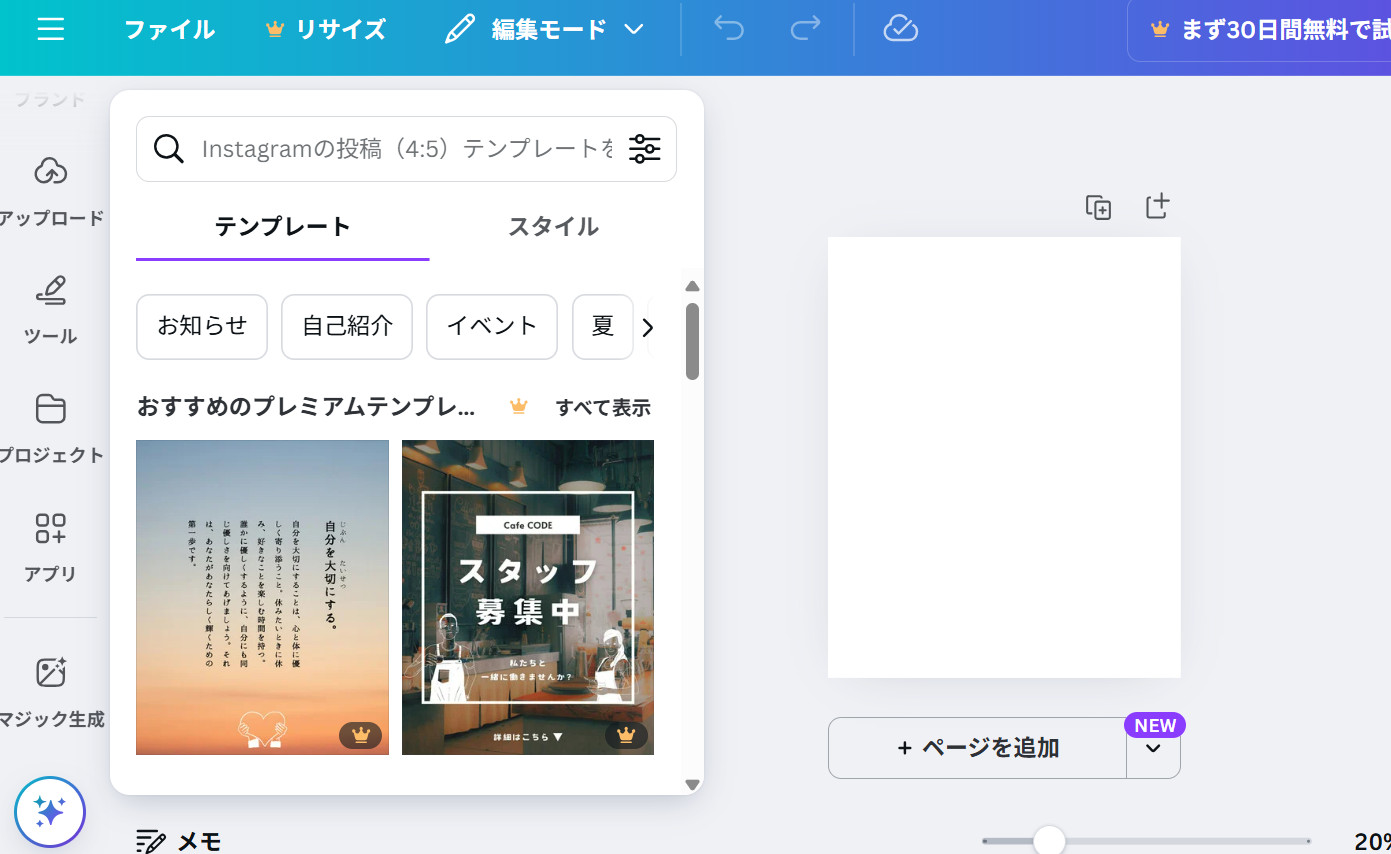This screenshot has height=854, width=1391.
Task: Open the search filter sliders icon
Action: (x=645, y=149)
